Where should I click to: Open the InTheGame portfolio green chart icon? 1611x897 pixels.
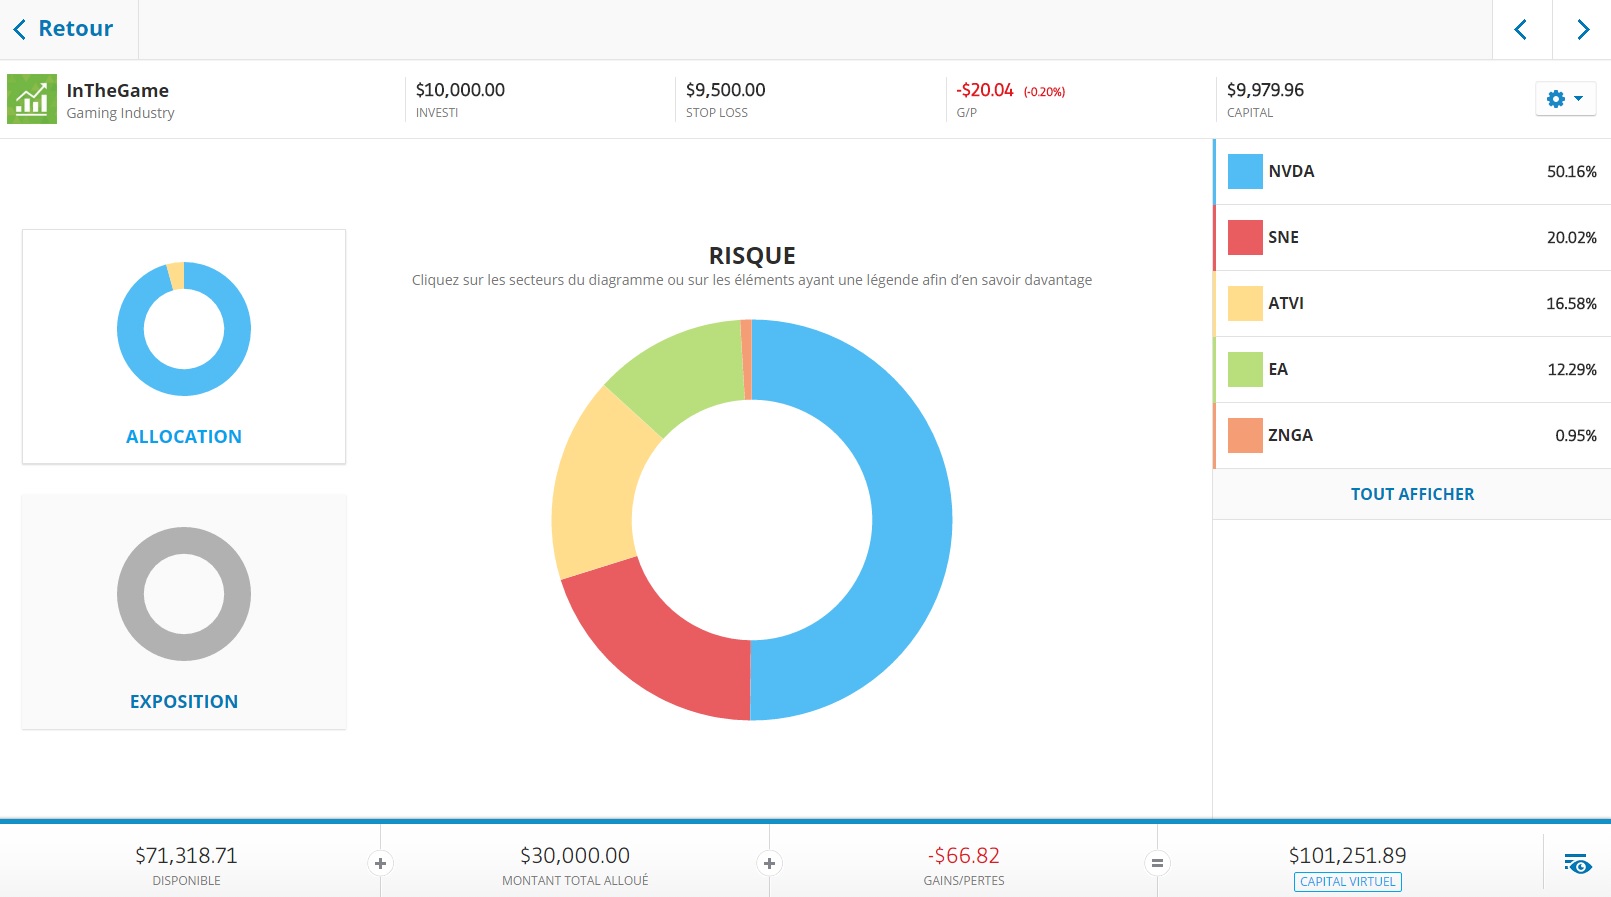tap(32, 99)
